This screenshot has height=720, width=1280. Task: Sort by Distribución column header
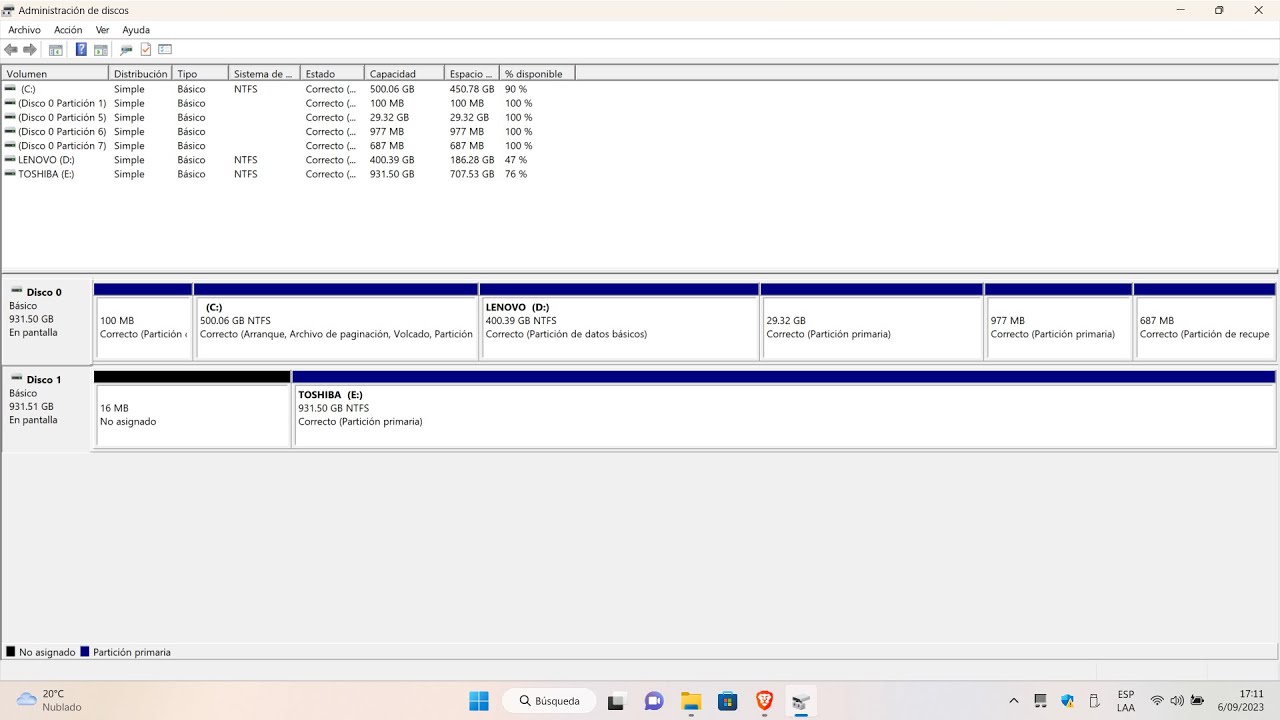141,74
